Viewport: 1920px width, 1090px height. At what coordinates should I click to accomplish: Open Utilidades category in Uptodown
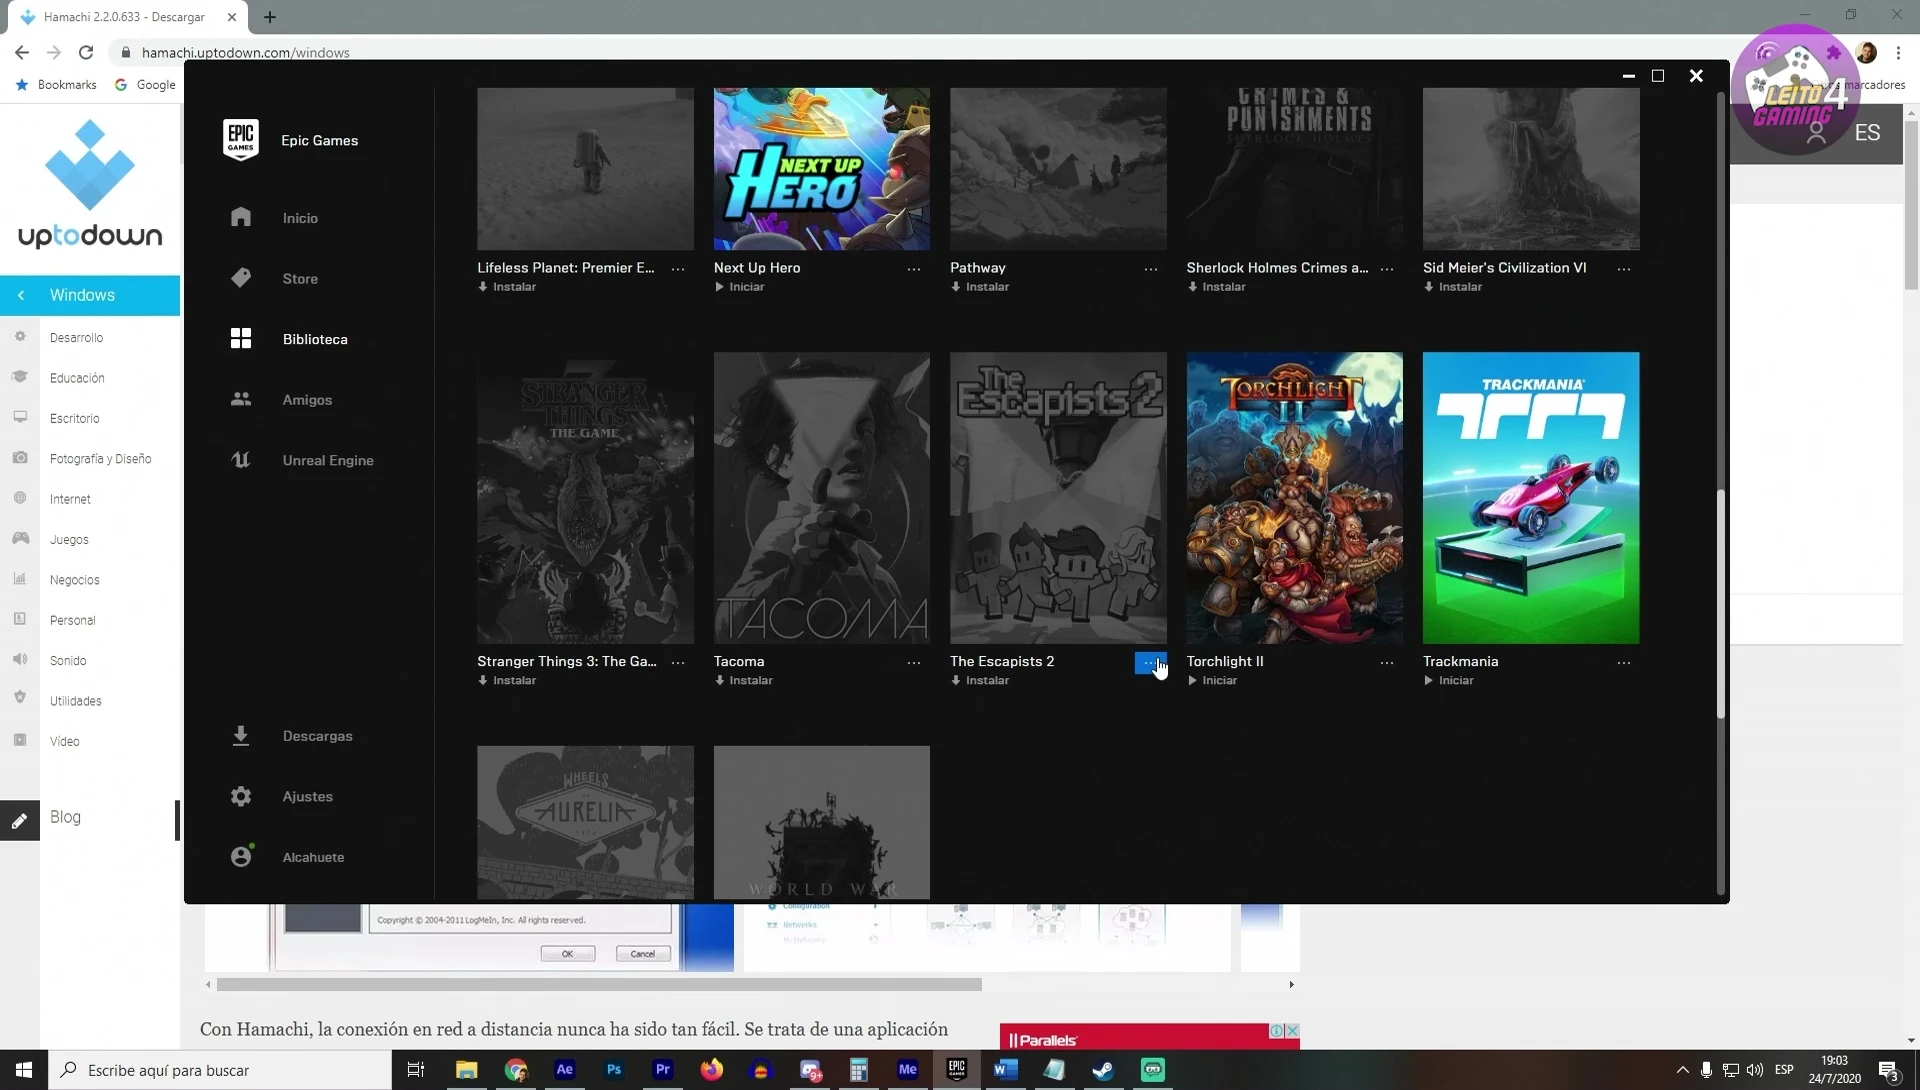coord(76,701)
